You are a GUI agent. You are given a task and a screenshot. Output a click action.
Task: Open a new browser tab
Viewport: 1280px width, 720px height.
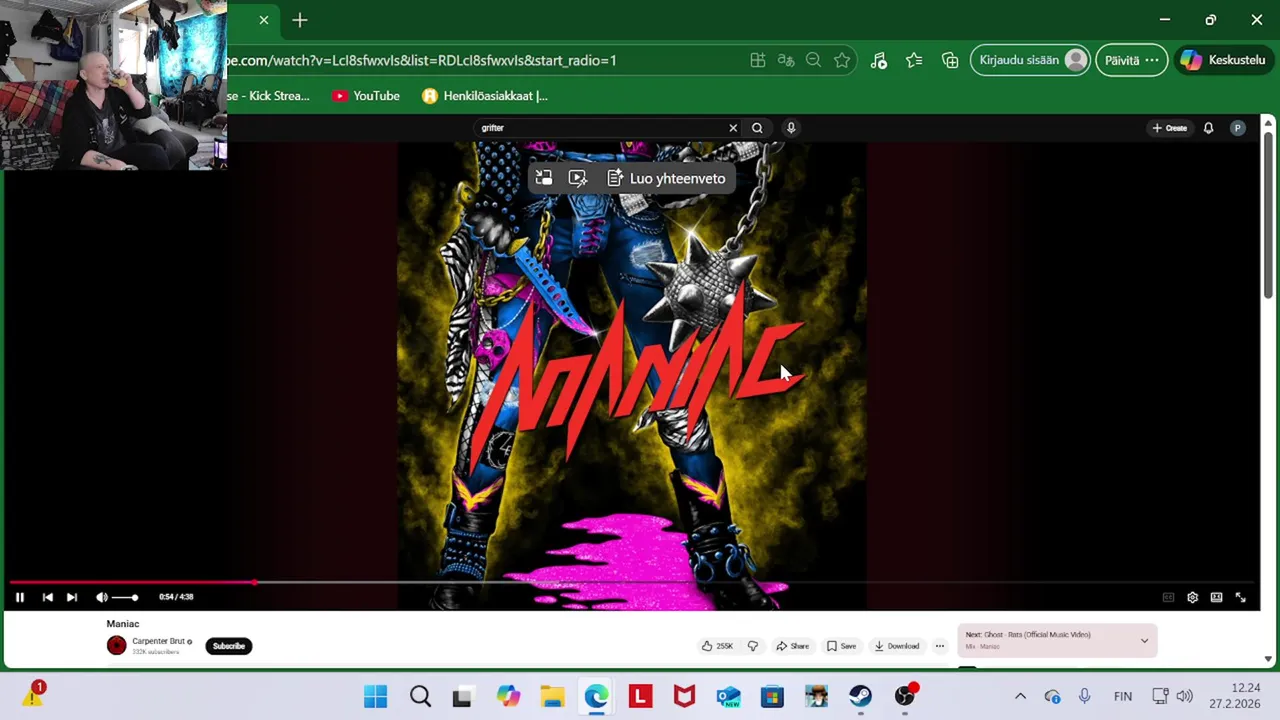(300, 20)
